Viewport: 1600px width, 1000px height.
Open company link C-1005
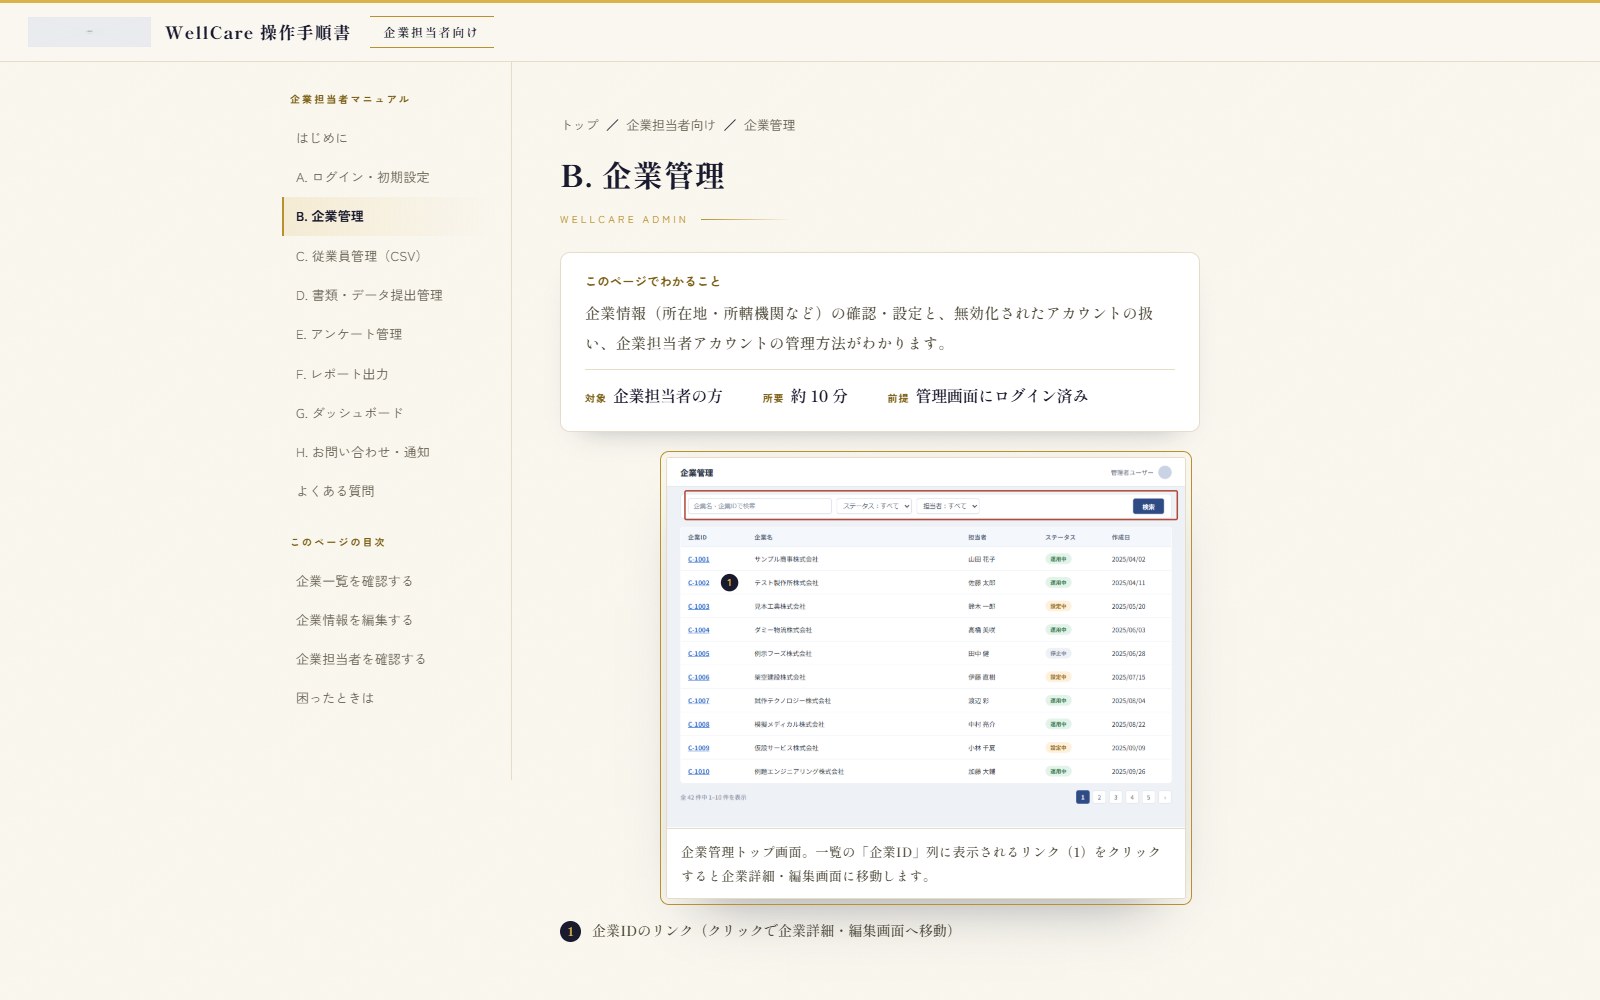click(699, 654)
